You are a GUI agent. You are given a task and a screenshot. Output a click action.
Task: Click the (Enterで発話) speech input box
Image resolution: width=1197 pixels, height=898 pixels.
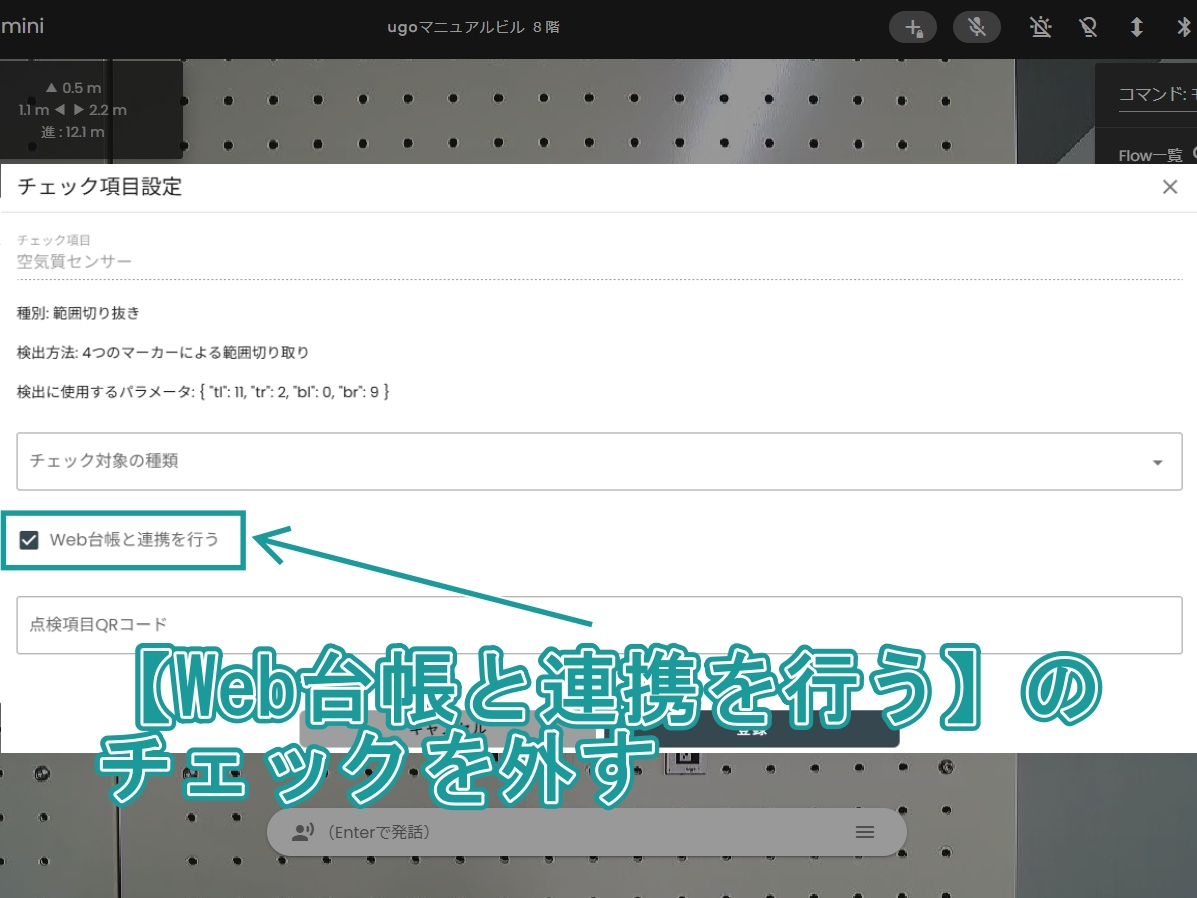[586, 832]
